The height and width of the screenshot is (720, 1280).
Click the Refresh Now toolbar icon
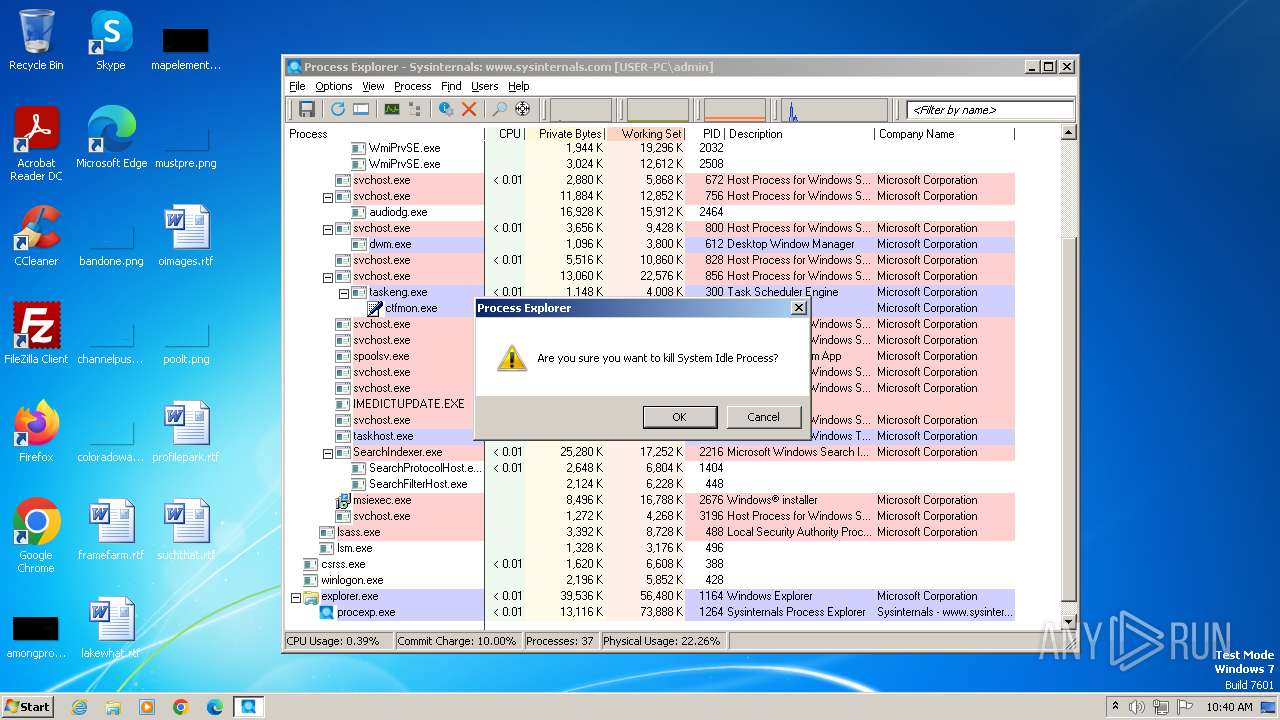point(338,109)
